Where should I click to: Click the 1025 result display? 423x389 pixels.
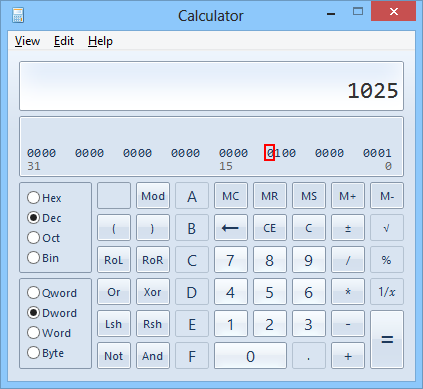click(211, 86)
